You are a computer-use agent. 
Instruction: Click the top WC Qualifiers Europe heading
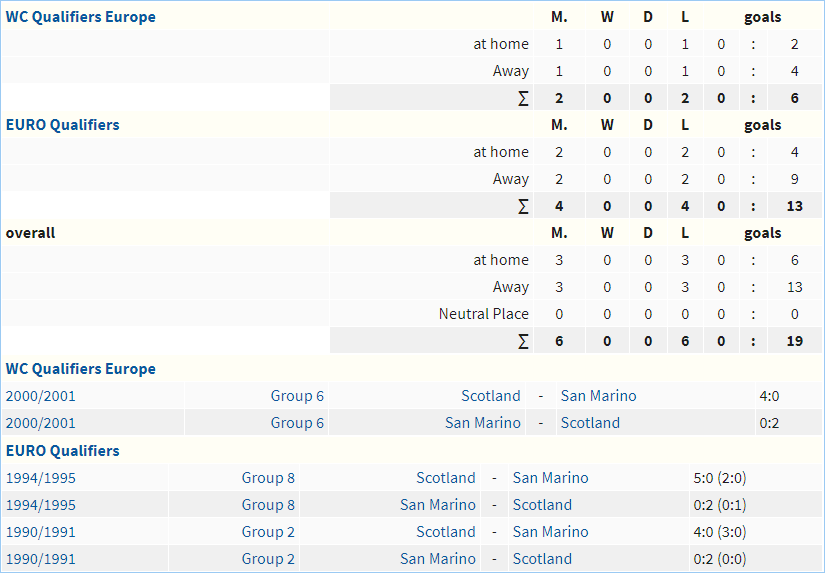(x=80, y=17)
